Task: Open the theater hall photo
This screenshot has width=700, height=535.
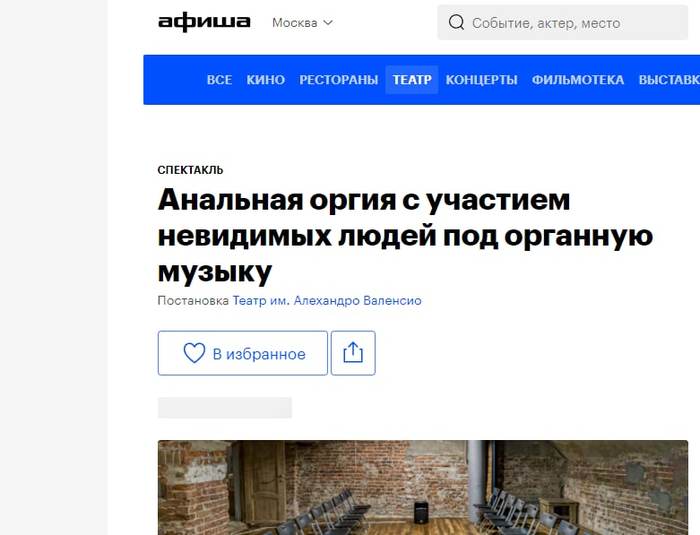Action: (423, 488)
